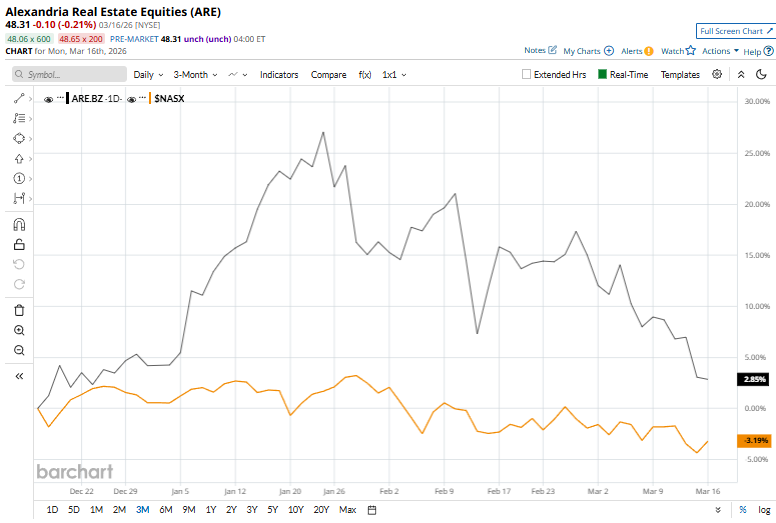This screenshot has width=776, height=523.
Task: Click the orange $NASX color marker
Action: click(149, 99)
